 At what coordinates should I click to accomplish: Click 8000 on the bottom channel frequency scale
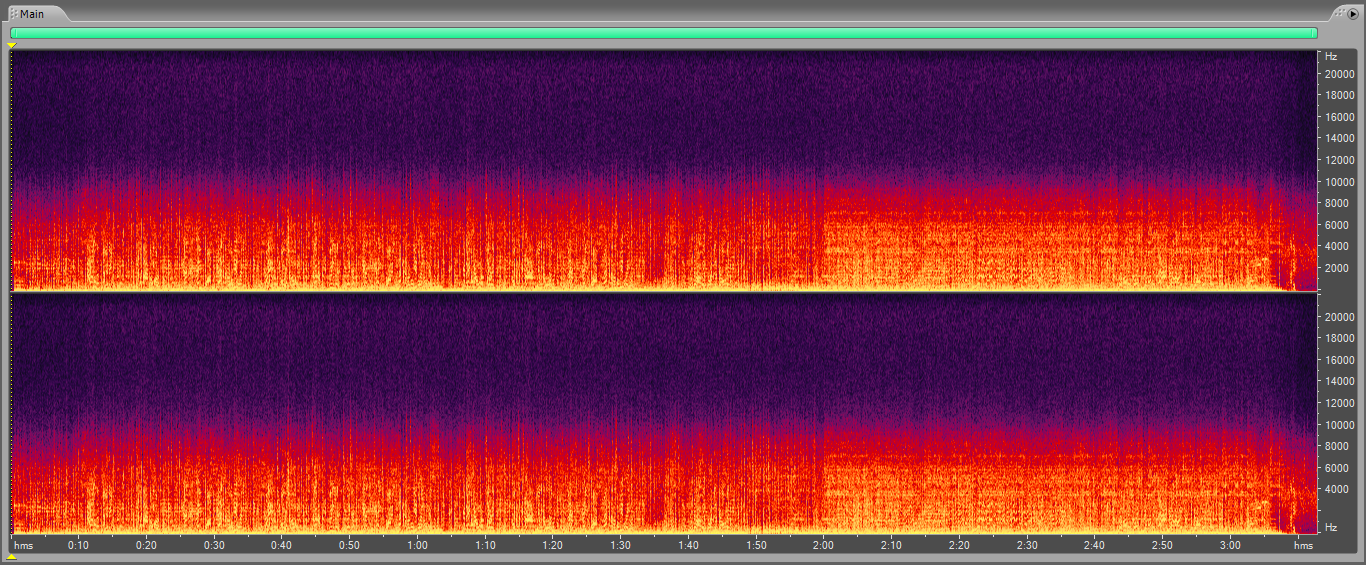[1339, 446]
